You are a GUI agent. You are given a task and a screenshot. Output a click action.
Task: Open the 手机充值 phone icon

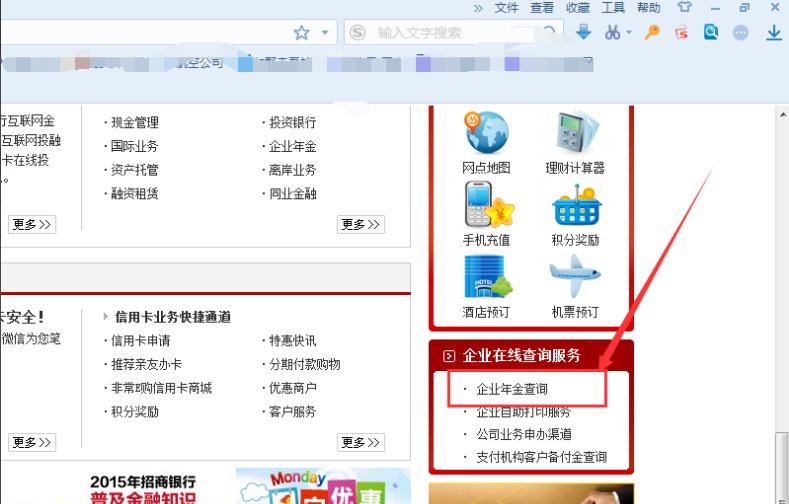click(489, 204)
